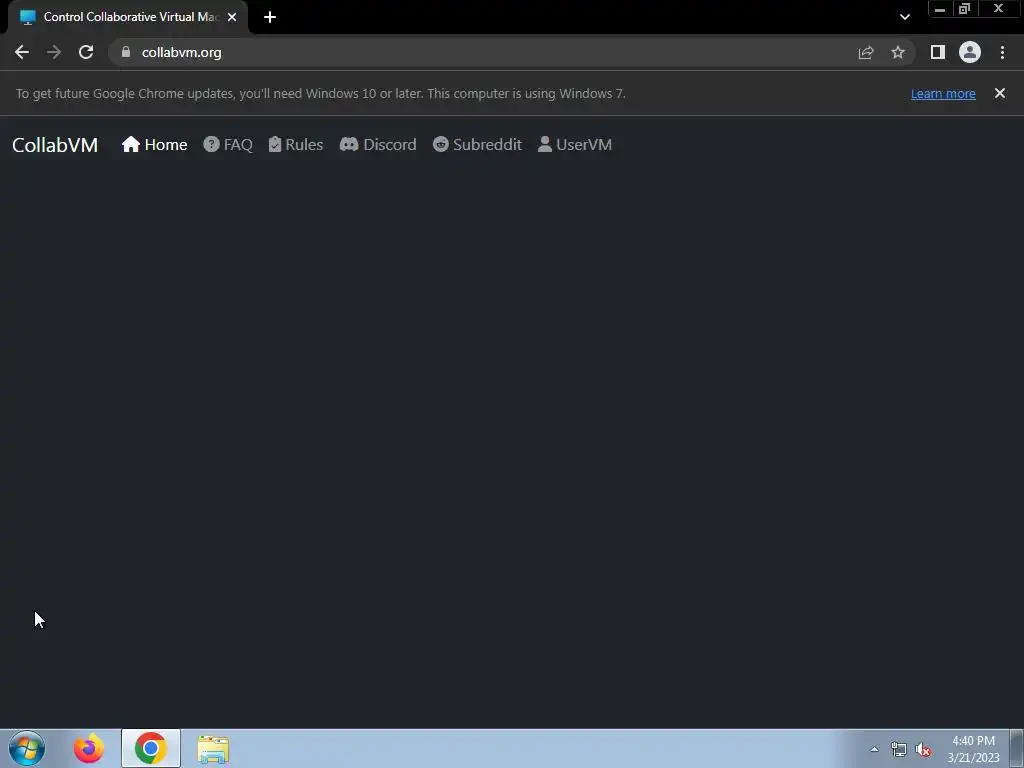This screenshot has height=768, width=1024.
Task: Open the tab search chevron
Action: [904, 17]
